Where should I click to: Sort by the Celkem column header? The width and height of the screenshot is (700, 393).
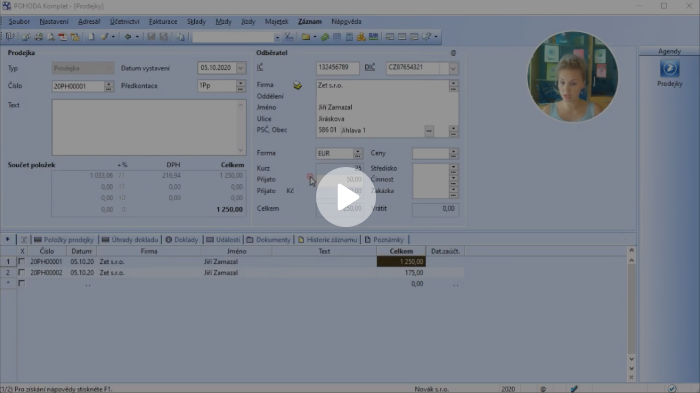[x=401, y=251]
